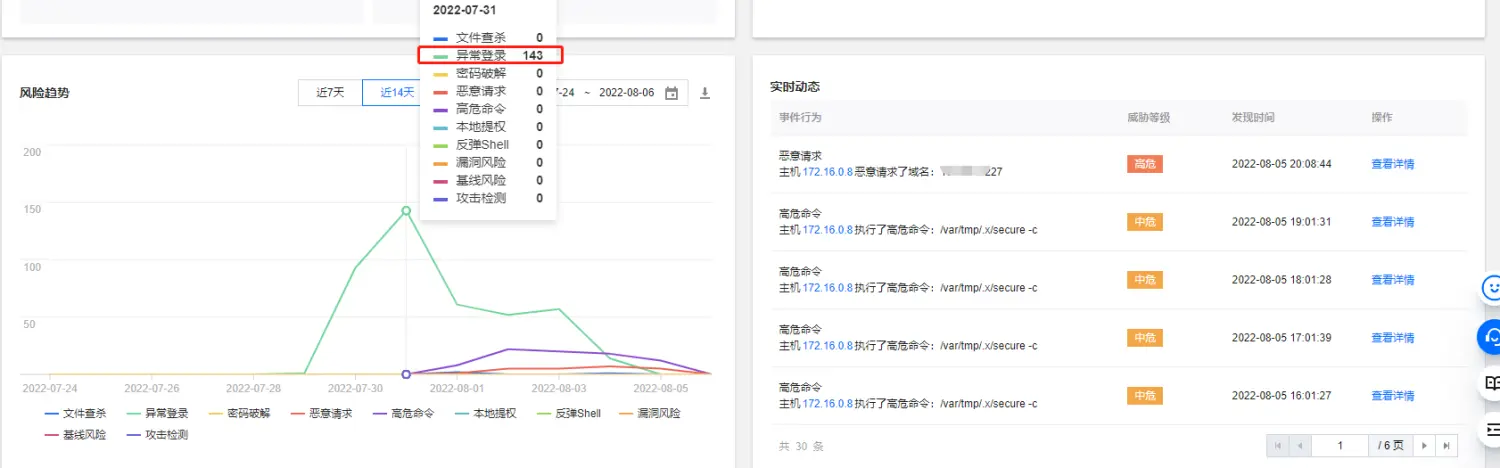Toggle 高危命令 series in chart legend
This screenshot has width=1500, height=468.
[x=404, y=413]
